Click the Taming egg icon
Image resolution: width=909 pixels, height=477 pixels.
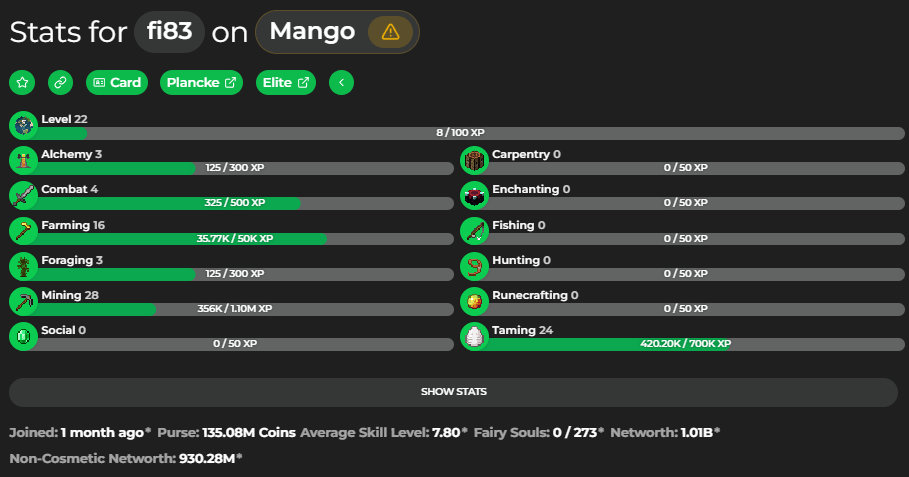point(475,336)
